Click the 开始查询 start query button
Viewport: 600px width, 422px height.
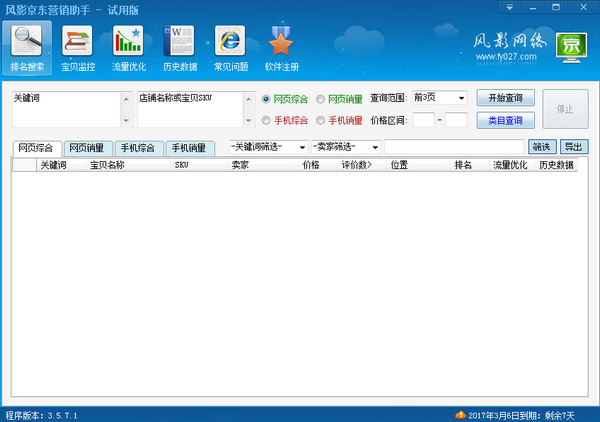pos(505,98)
